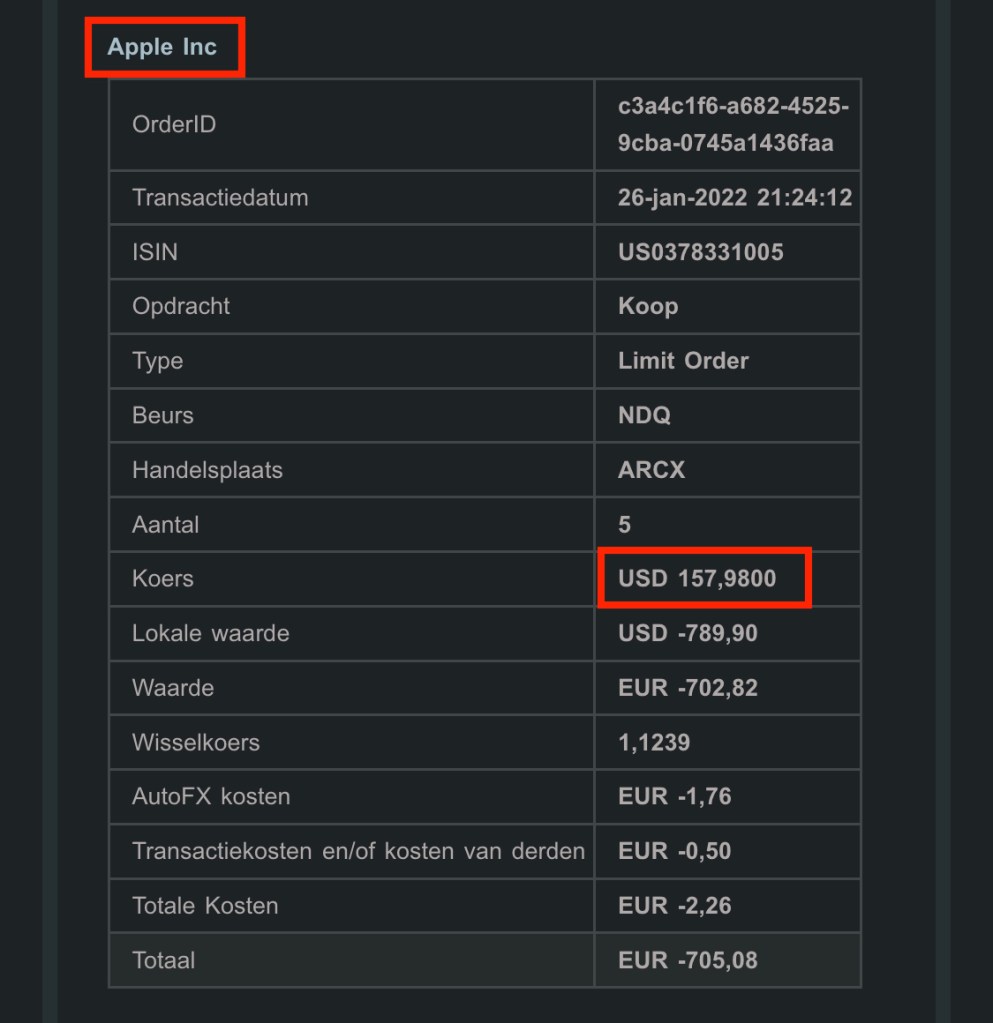Click the transaction date 26-jan-2022 value

tap(735, 198)
